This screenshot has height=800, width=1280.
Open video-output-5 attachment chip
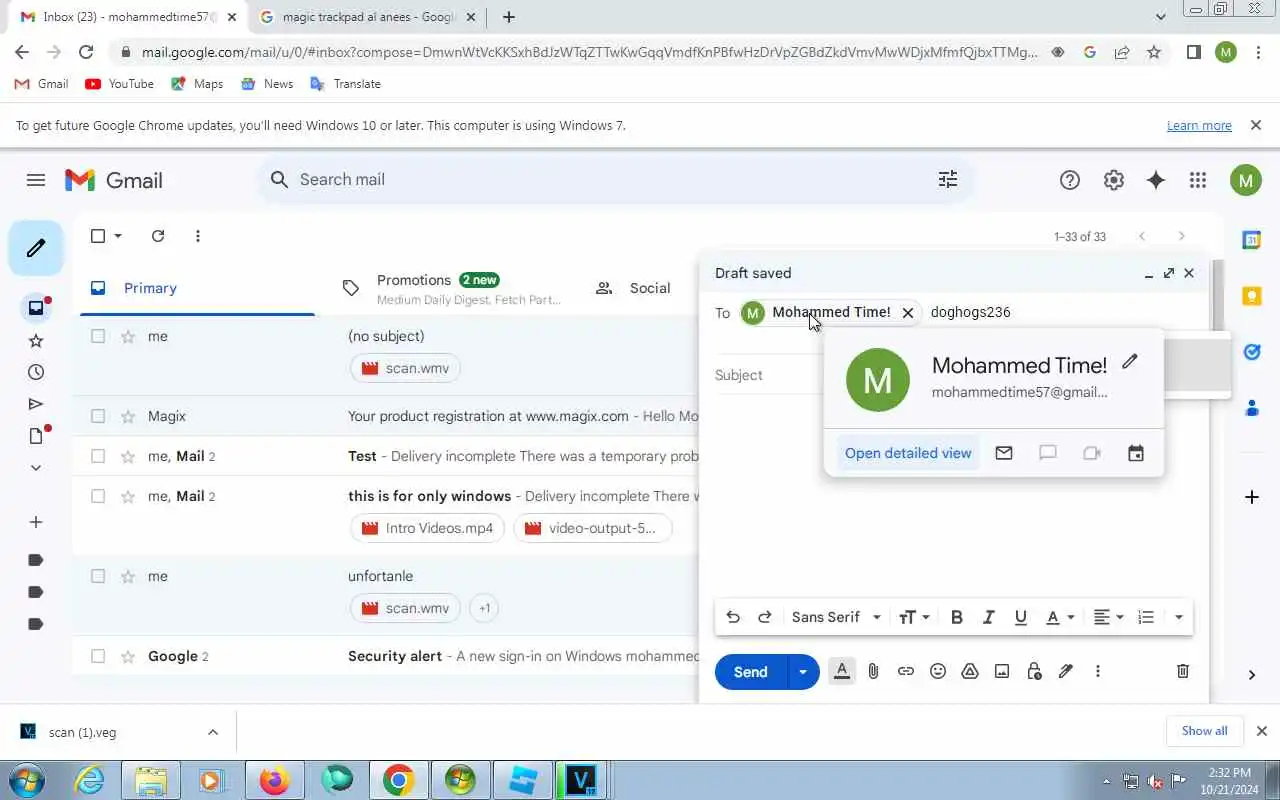[592, 528]
